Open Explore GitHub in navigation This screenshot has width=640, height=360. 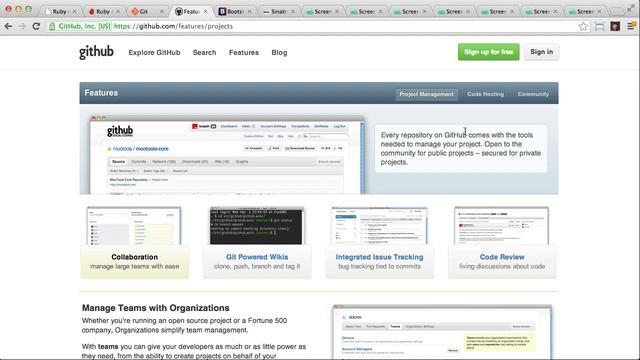click(x=154, y=53)
